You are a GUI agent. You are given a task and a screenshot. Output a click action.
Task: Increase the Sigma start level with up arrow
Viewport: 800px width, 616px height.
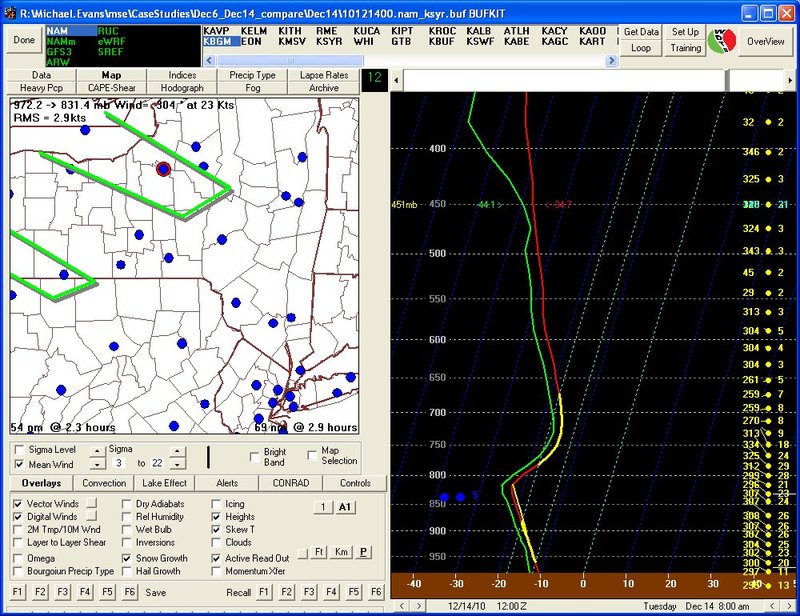[96, 451]
